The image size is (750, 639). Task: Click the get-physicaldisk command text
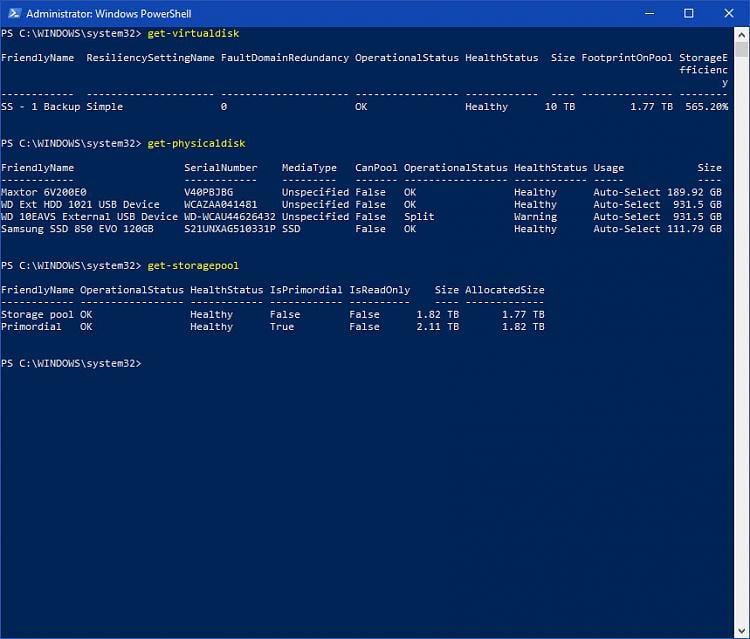click(195, 143)
